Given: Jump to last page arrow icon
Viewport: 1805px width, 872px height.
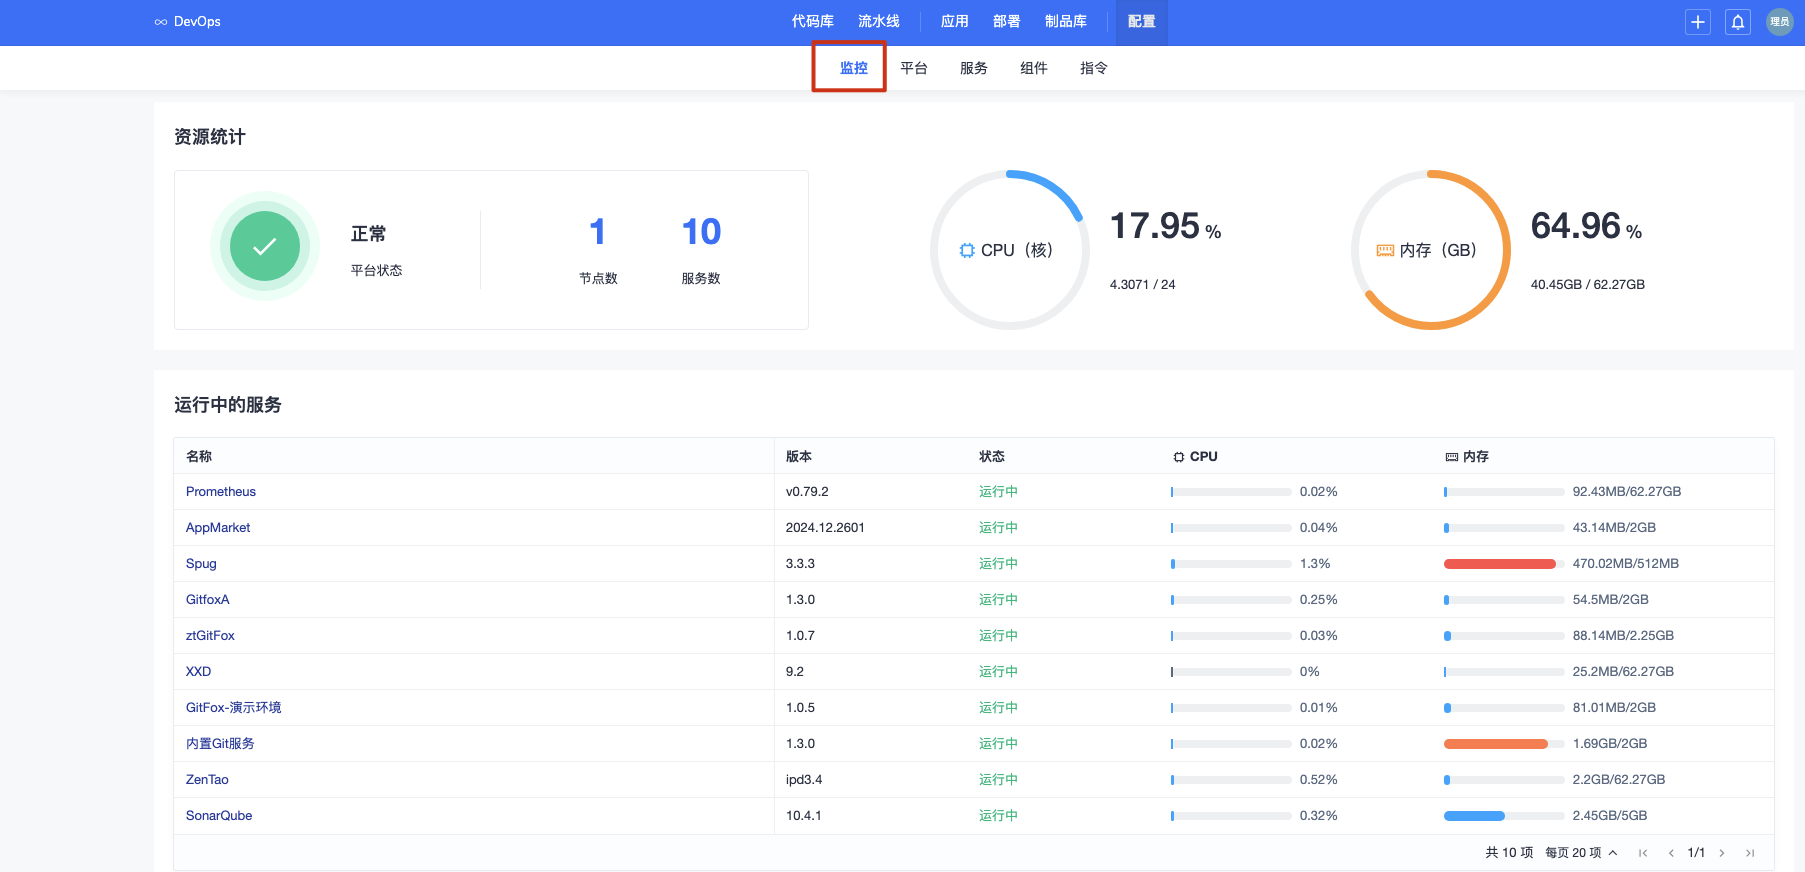Looking at the screenshot, I should (x=1750, y=853).
